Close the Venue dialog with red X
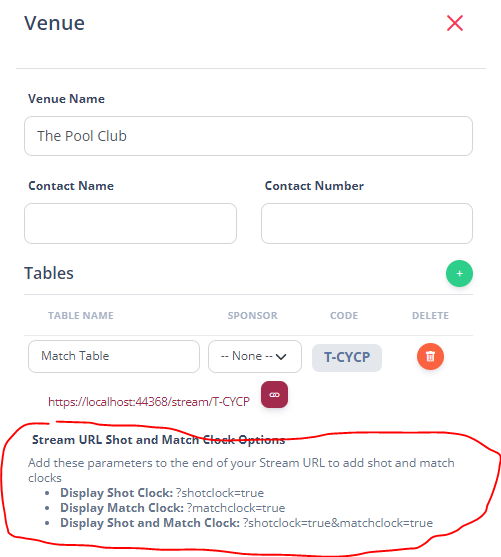Screen dimensions: 501x557 [x=454, y=23]
